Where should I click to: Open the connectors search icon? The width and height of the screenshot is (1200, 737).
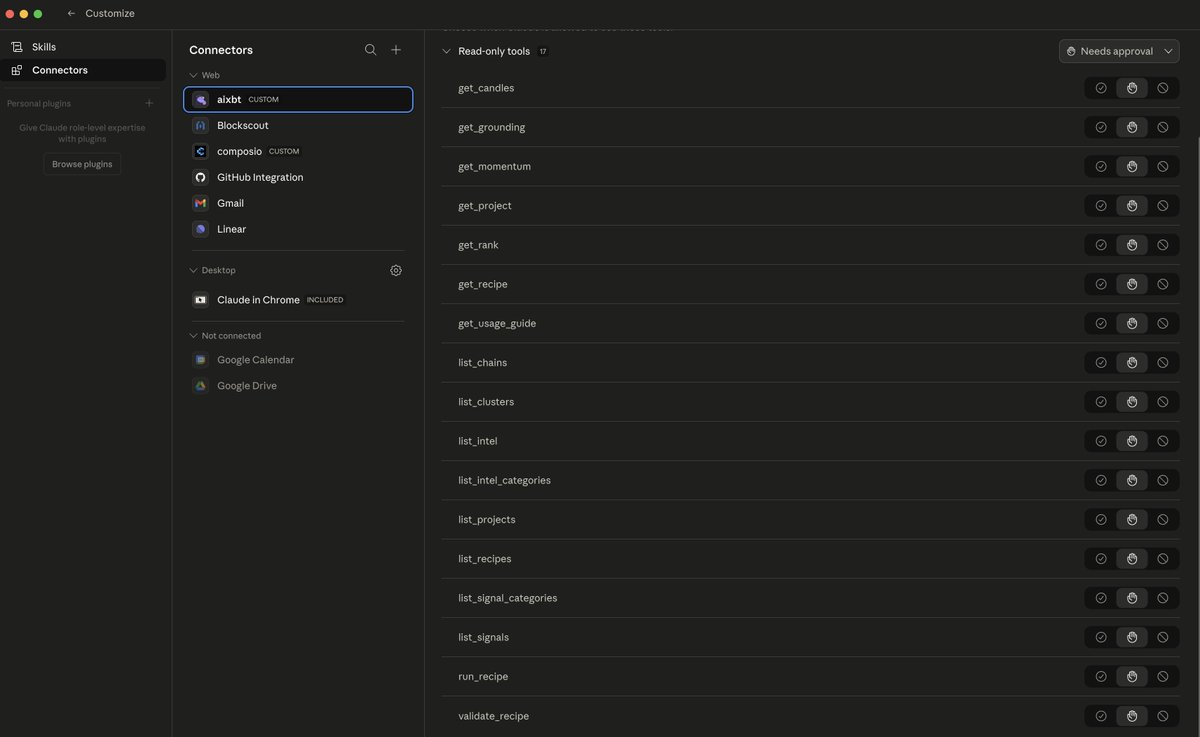[371, 50]
